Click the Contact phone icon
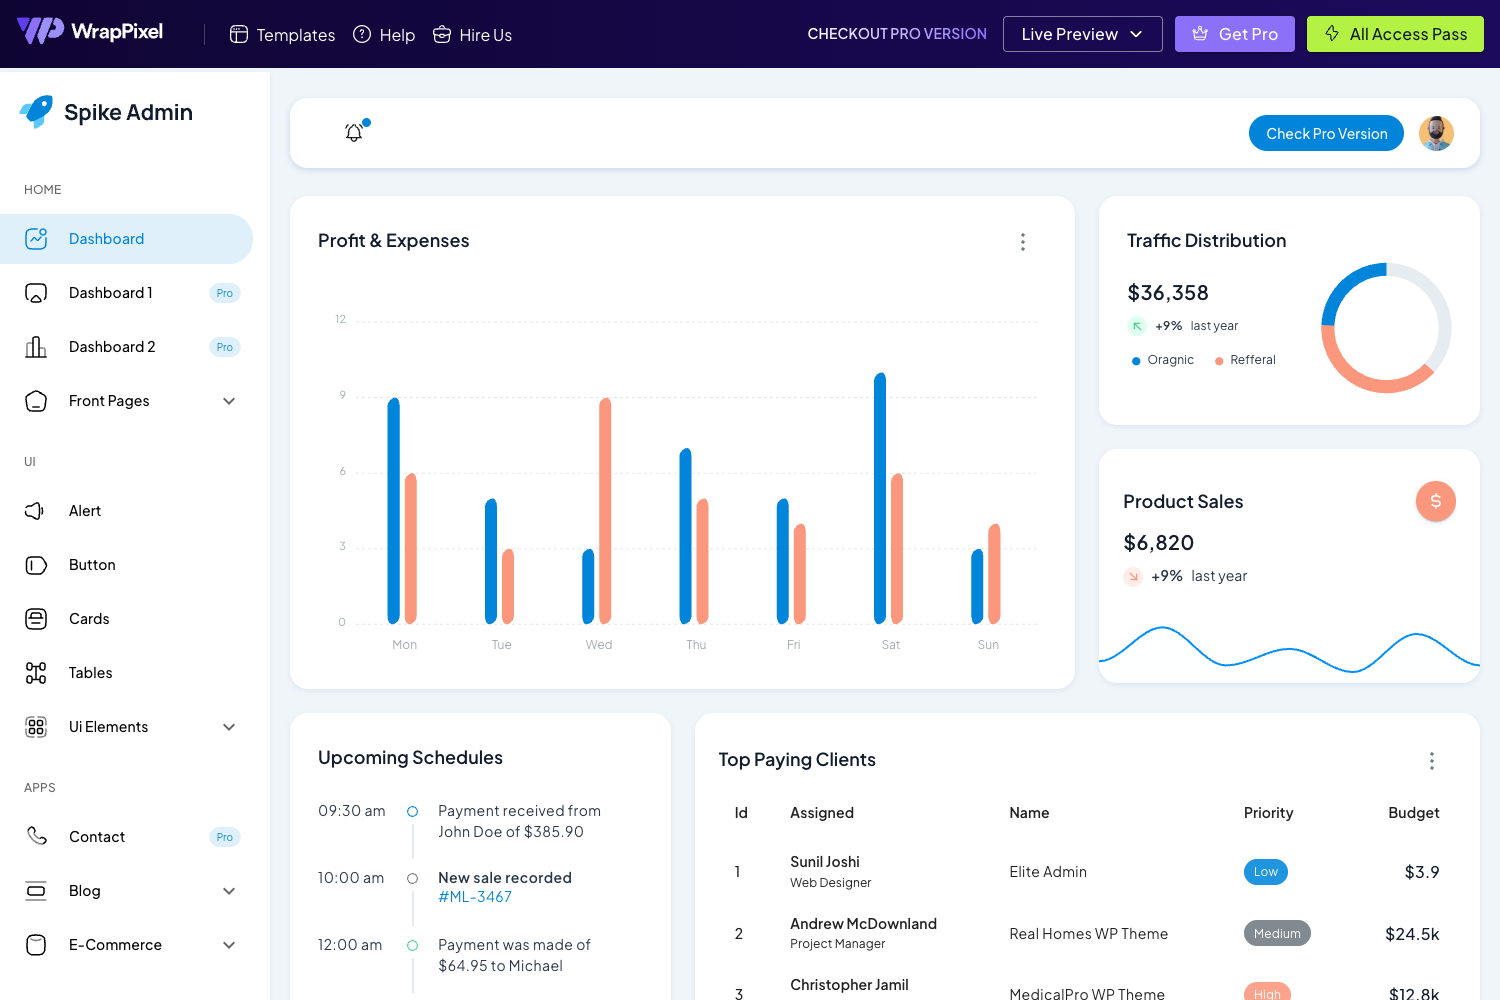Image resolution: width=1500 pixels, height=1000 pixels. click(36, 837)
